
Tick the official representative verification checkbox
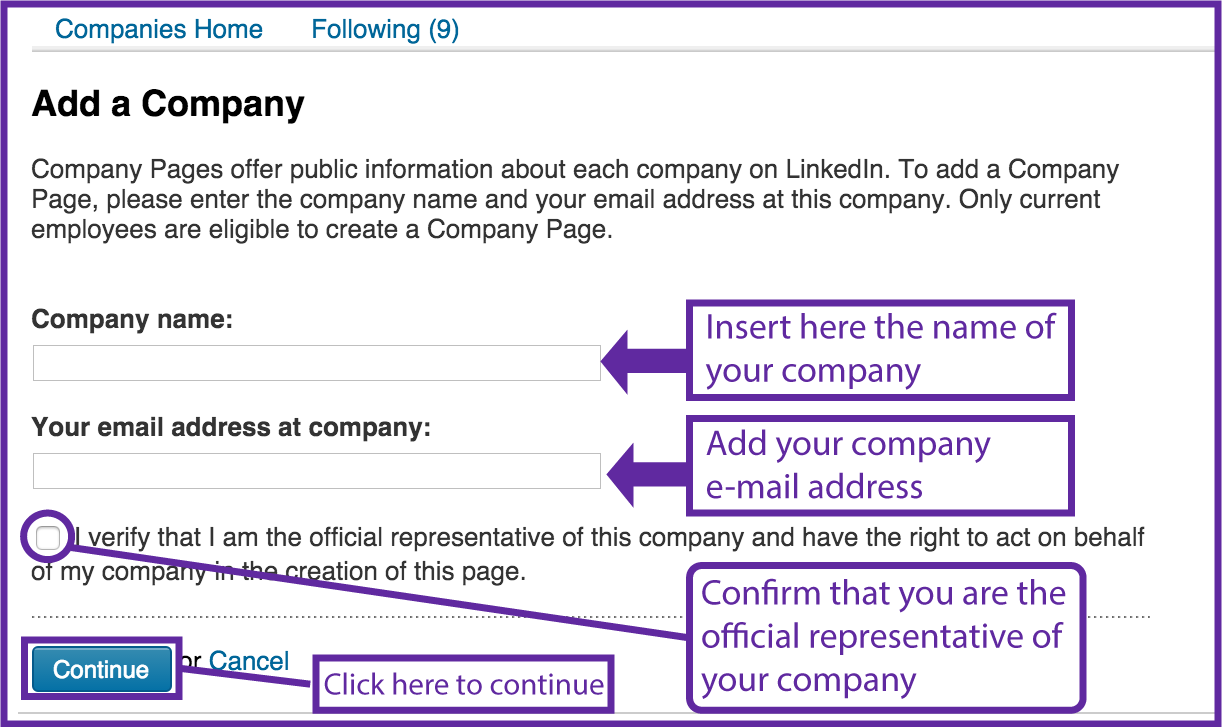(48, 540)
